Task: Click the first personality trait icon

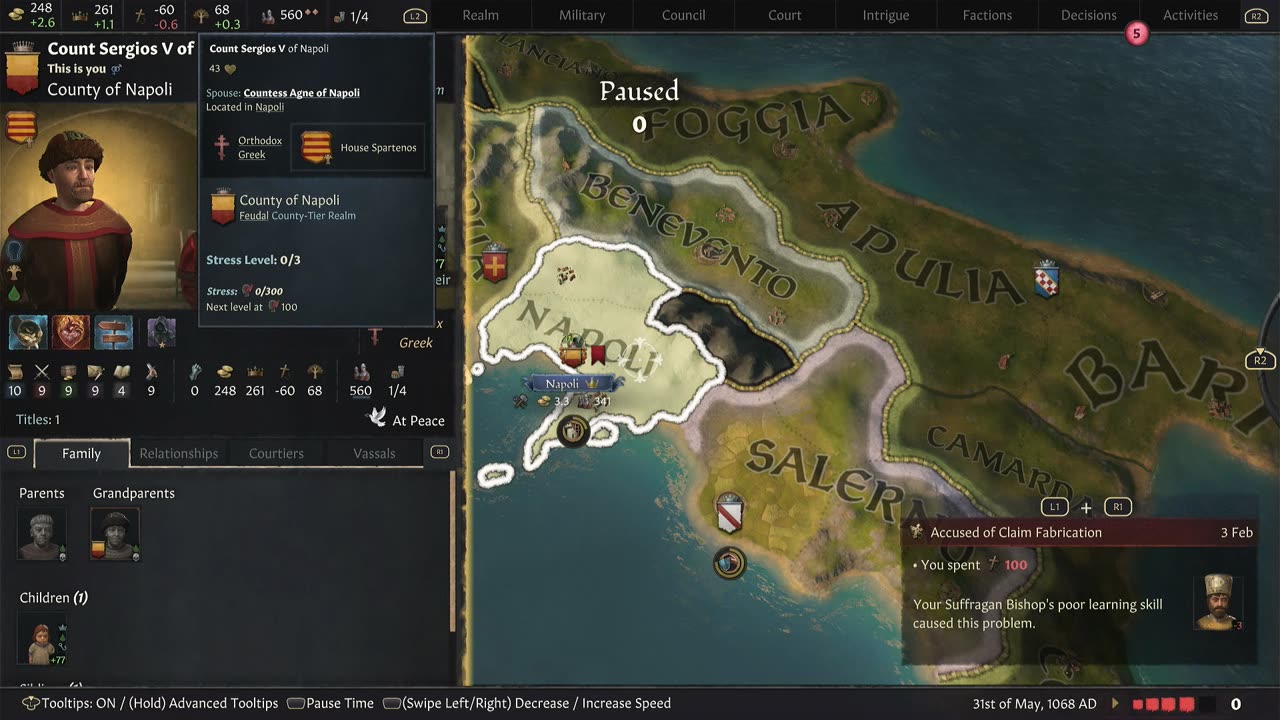Action: 28,332
